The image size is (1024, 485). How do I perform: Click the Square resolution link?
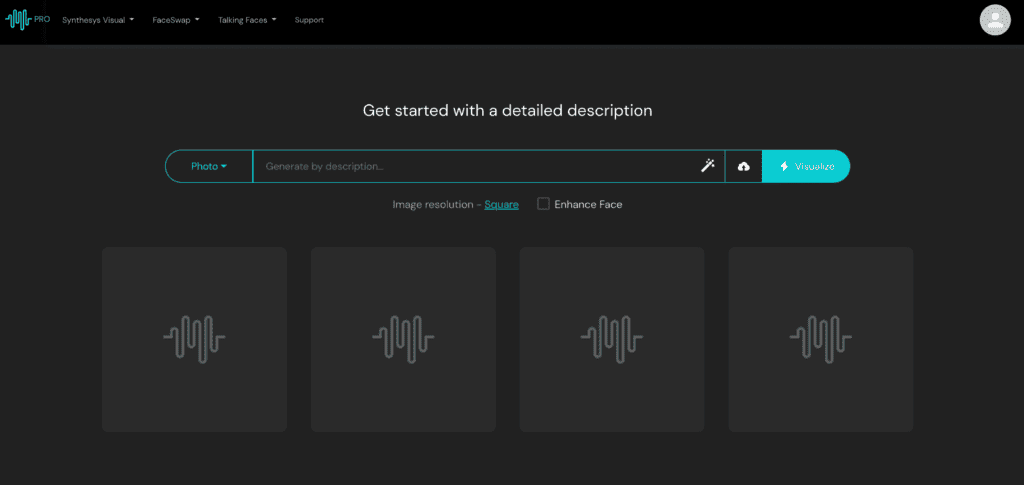(x=501, y=204)
